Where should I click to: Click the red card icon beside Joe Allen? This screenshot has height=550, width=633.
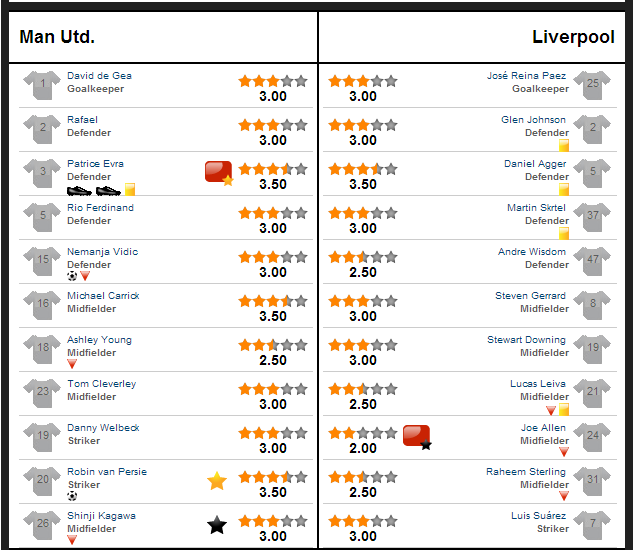417,437
